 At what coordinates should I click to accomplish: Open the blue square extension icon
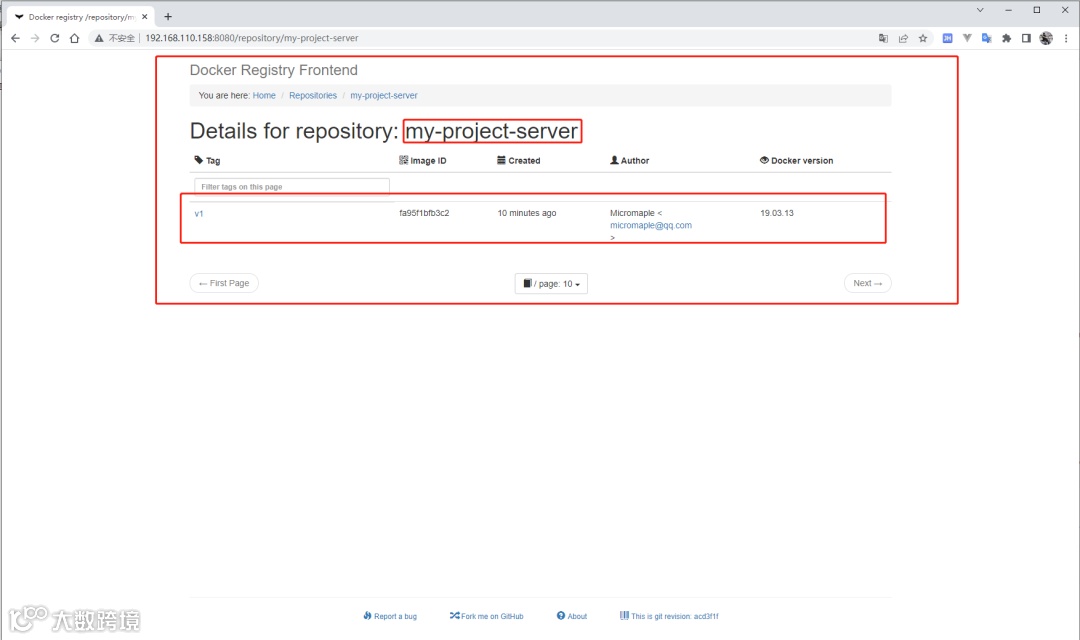(x=947, y=38)
